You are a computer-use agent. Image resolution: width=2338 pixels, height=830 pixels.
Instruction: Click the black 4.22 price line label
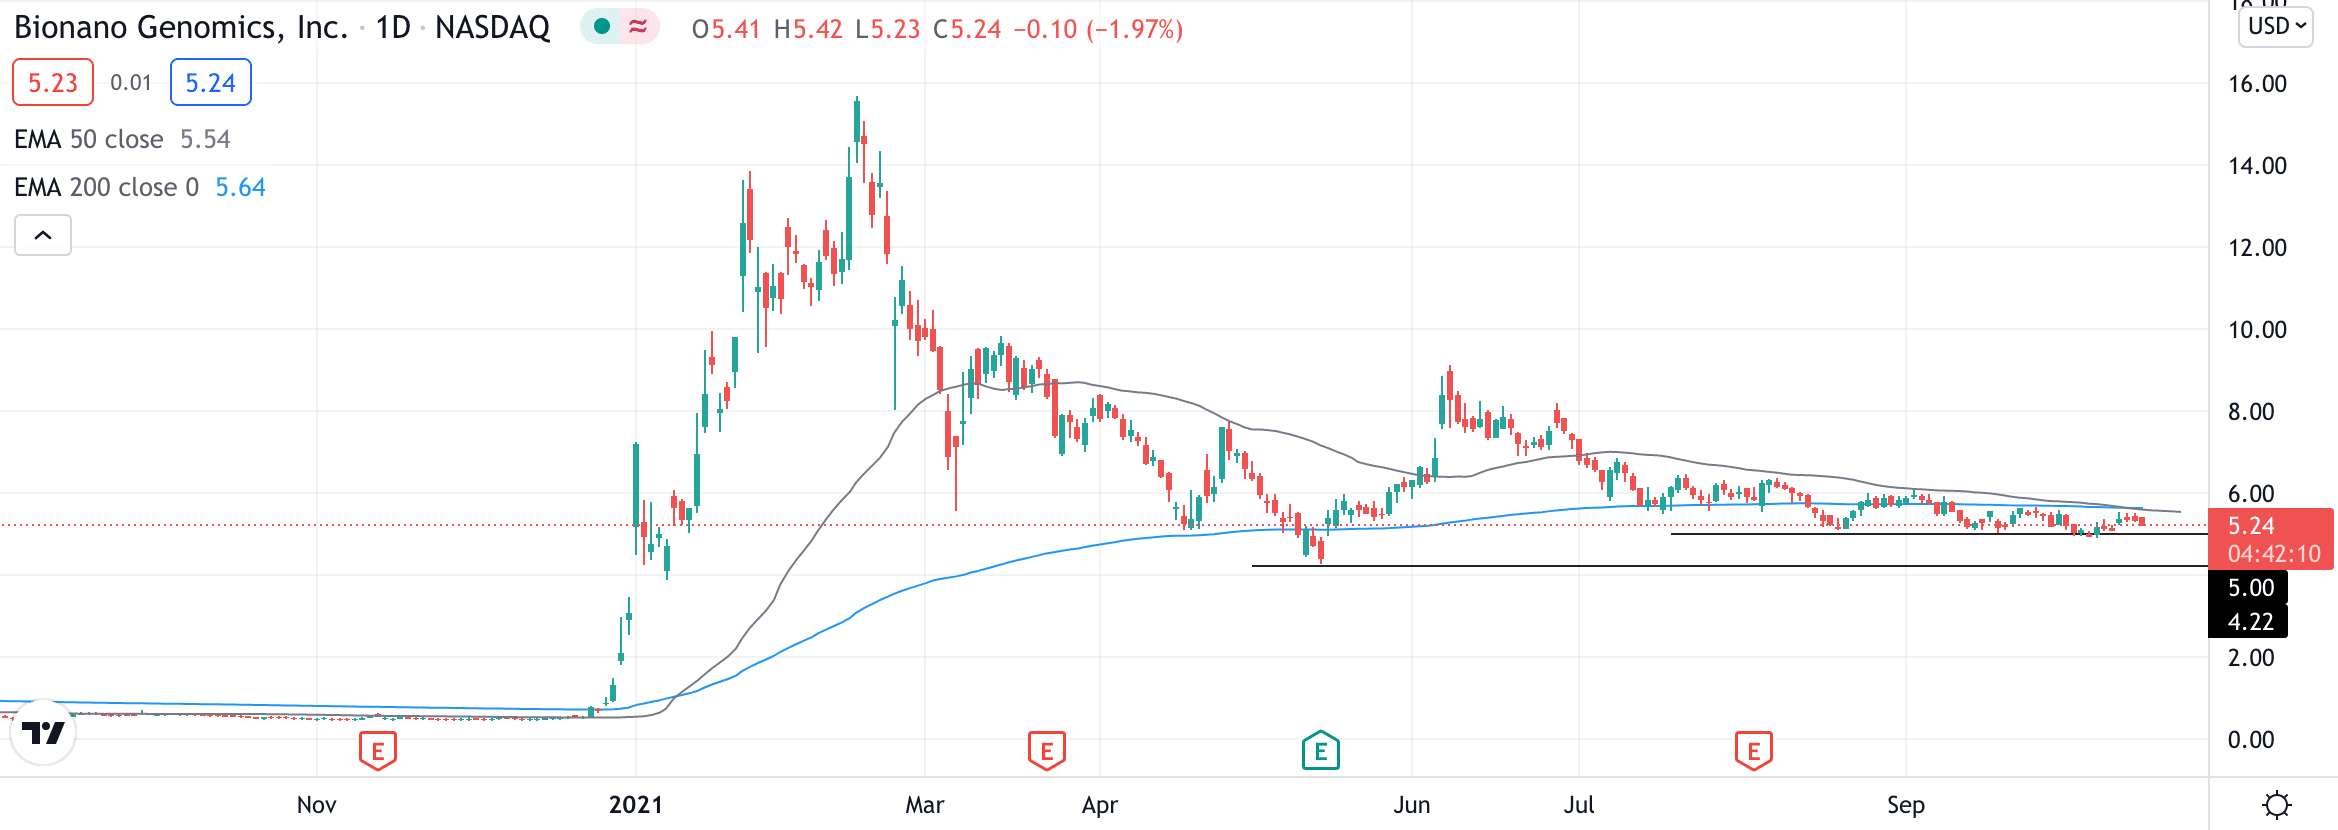click(x=2248, y=621)
